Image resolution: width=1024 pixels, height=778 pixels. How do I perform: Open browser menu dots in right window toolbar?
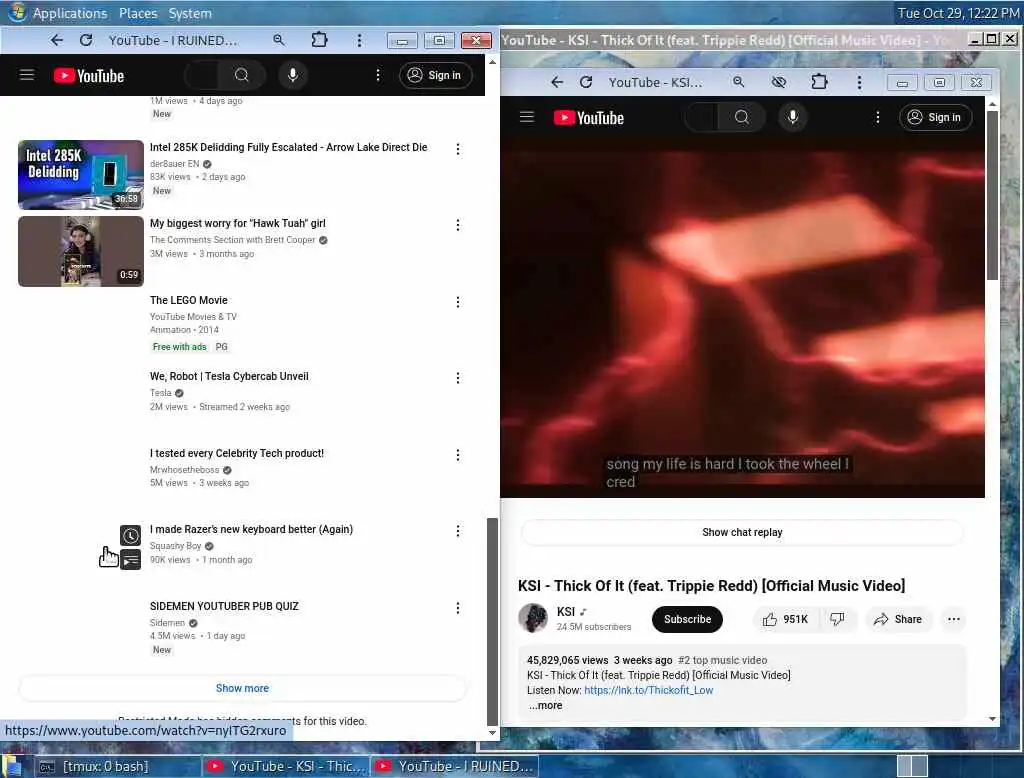point(859,82)
